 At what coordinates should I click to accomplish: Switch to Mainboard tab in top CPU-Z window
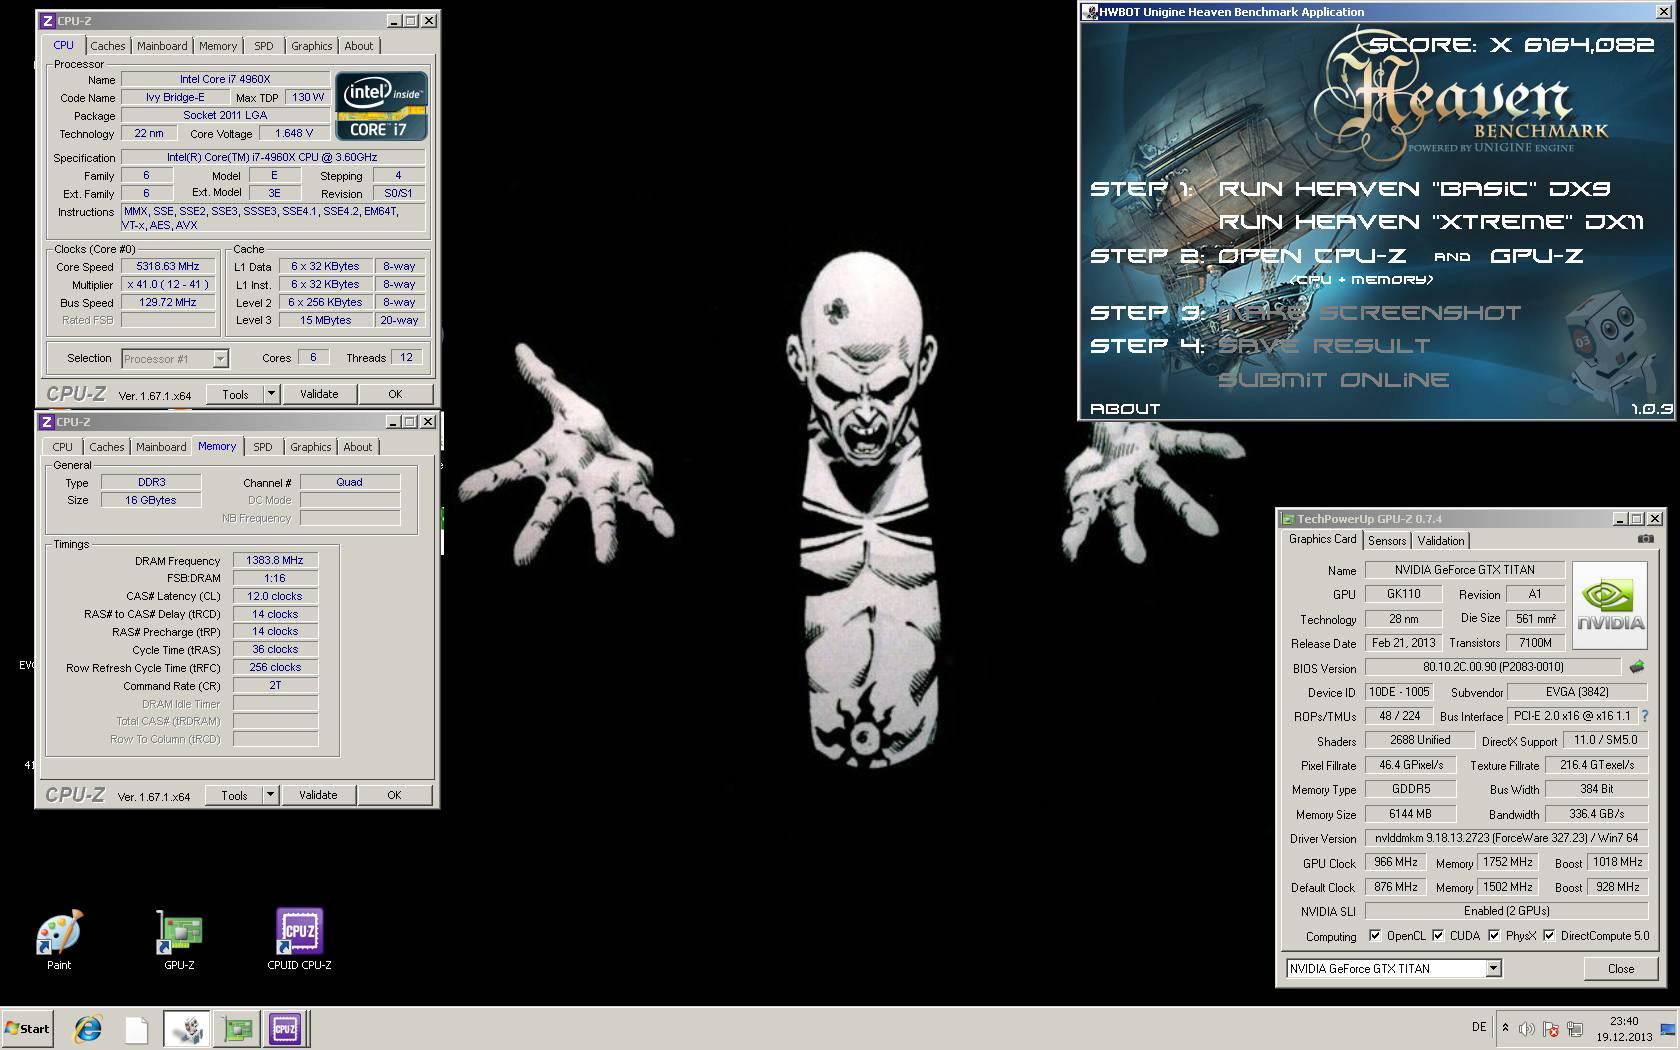[162, 46]
